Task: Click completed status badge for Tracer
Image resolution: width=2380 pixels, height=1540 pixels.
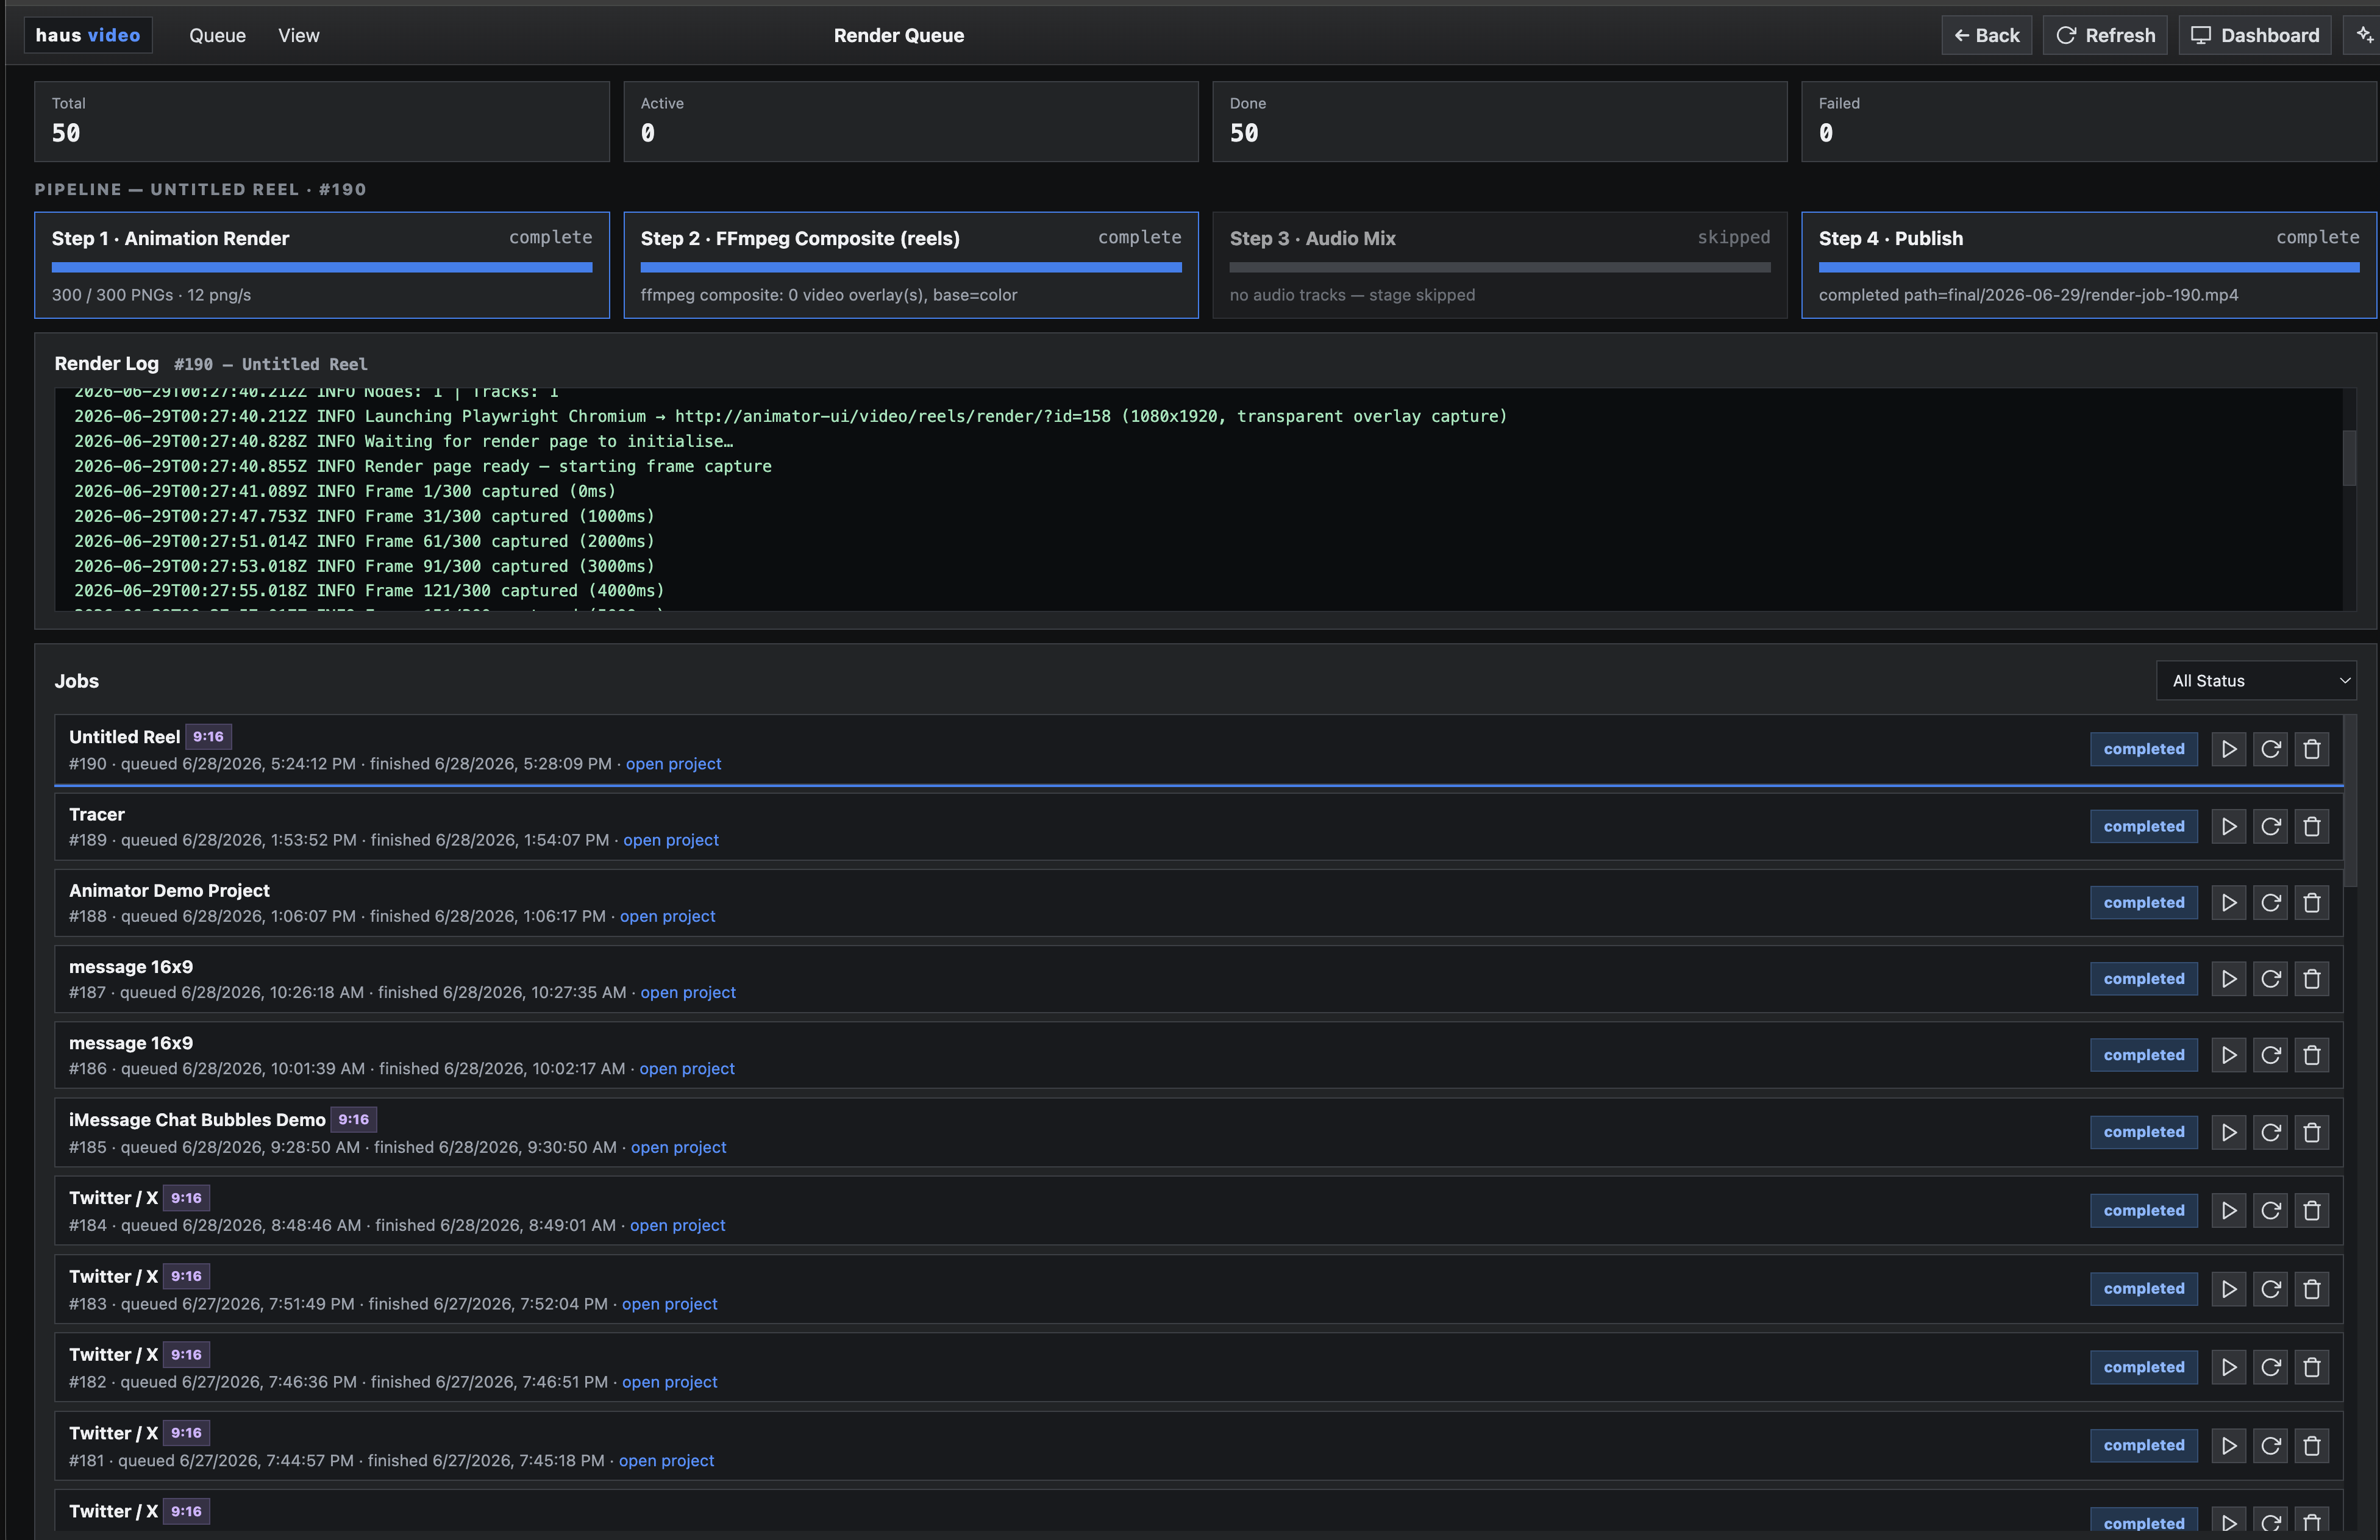Action: (x=2143, y=826)
